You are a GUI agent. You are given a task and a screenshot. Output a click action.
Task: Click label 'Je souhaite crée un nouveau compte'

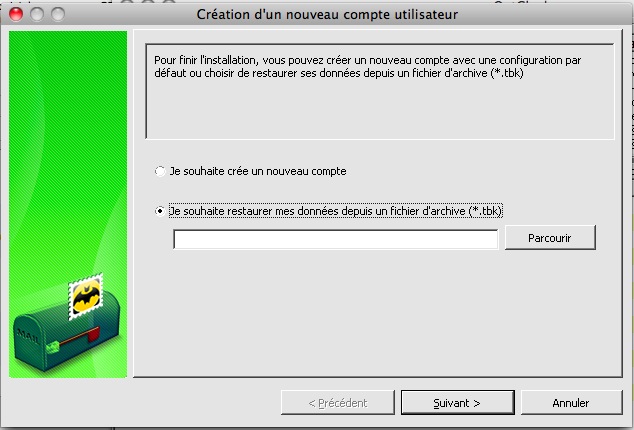(x=258, y=171)
